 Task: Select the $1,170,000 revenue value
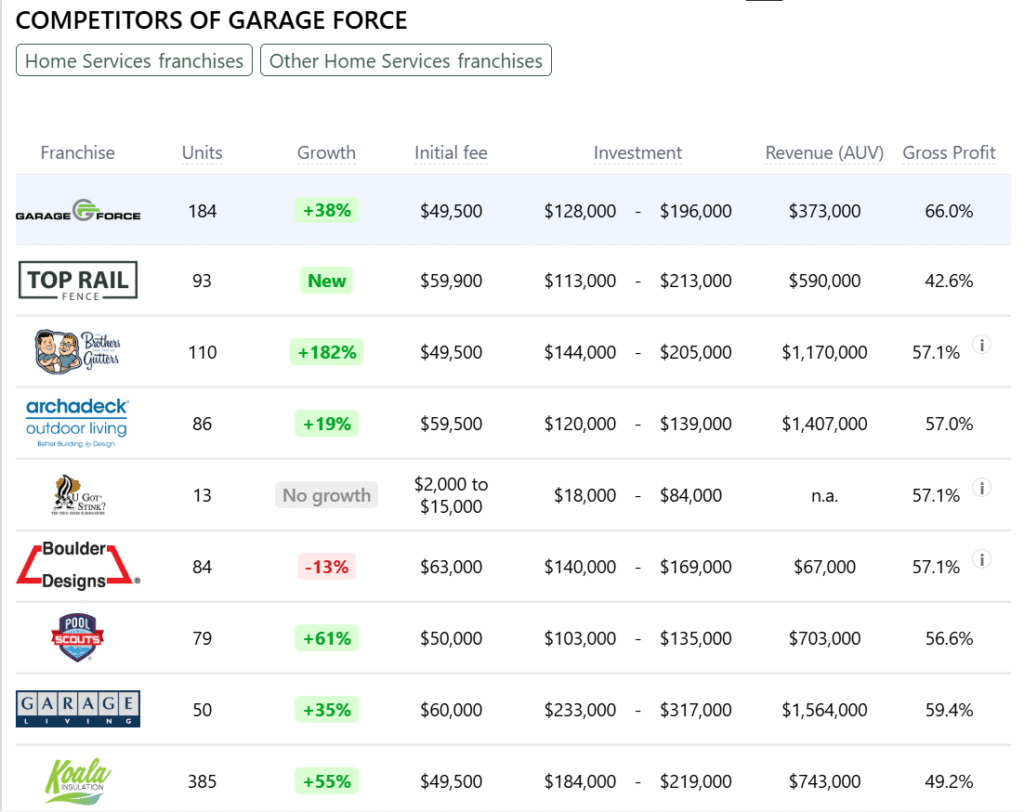click(x=824, y=352)
